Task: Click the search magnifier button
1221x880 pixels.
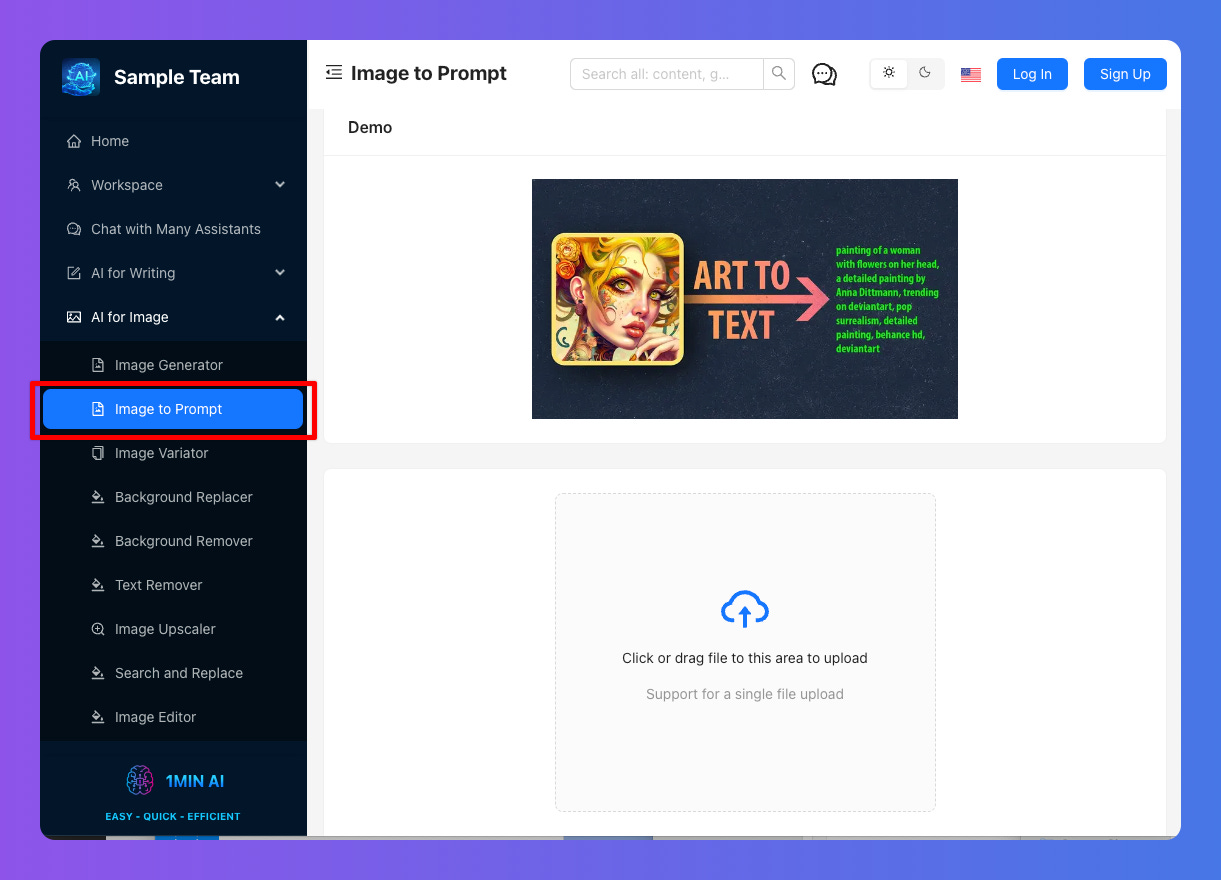Action: (779, 74)
